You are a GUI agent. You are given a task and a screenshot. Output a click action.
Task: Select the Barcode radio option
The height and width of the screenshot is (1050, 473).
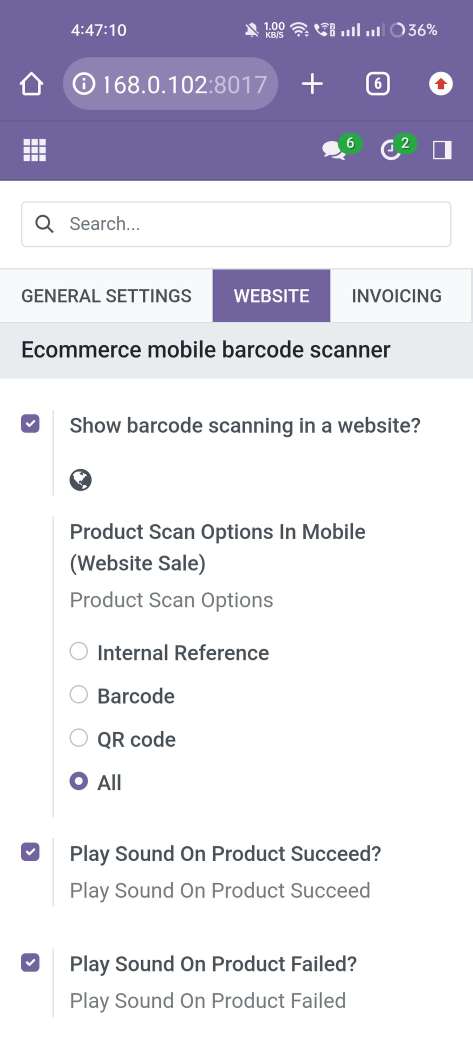tap(78, 694)
